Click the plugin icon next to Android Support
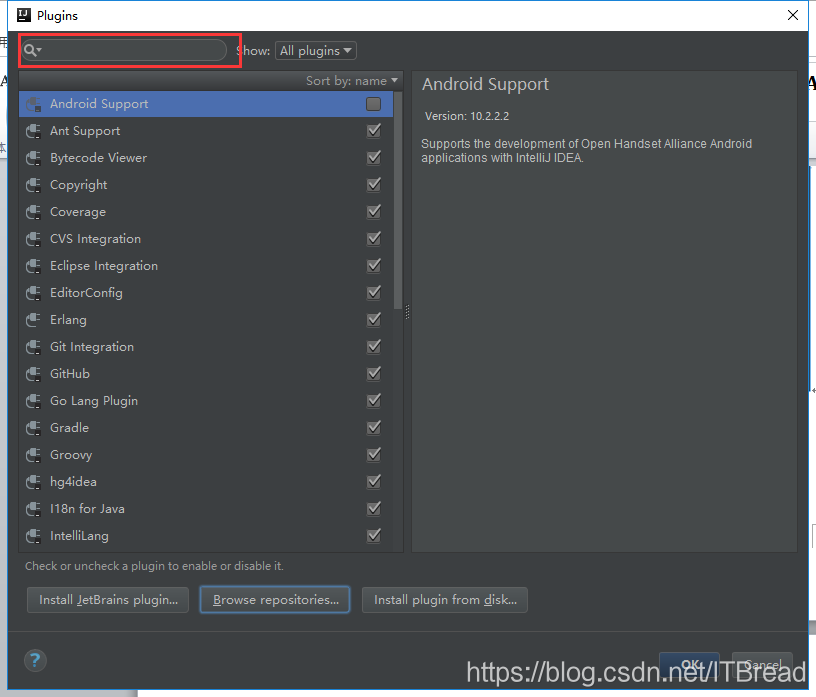This screenshot has height=697, width=816. pos(34,104)
